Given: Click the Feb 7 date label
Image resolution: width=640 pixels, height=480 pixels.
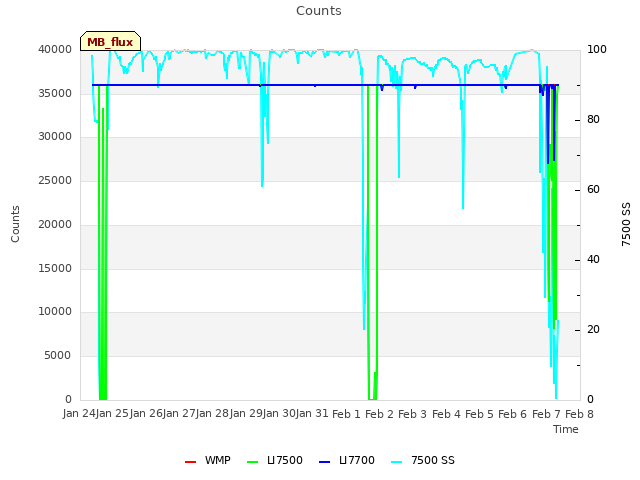Looking at the screenshot, I should tap(546, 414).
